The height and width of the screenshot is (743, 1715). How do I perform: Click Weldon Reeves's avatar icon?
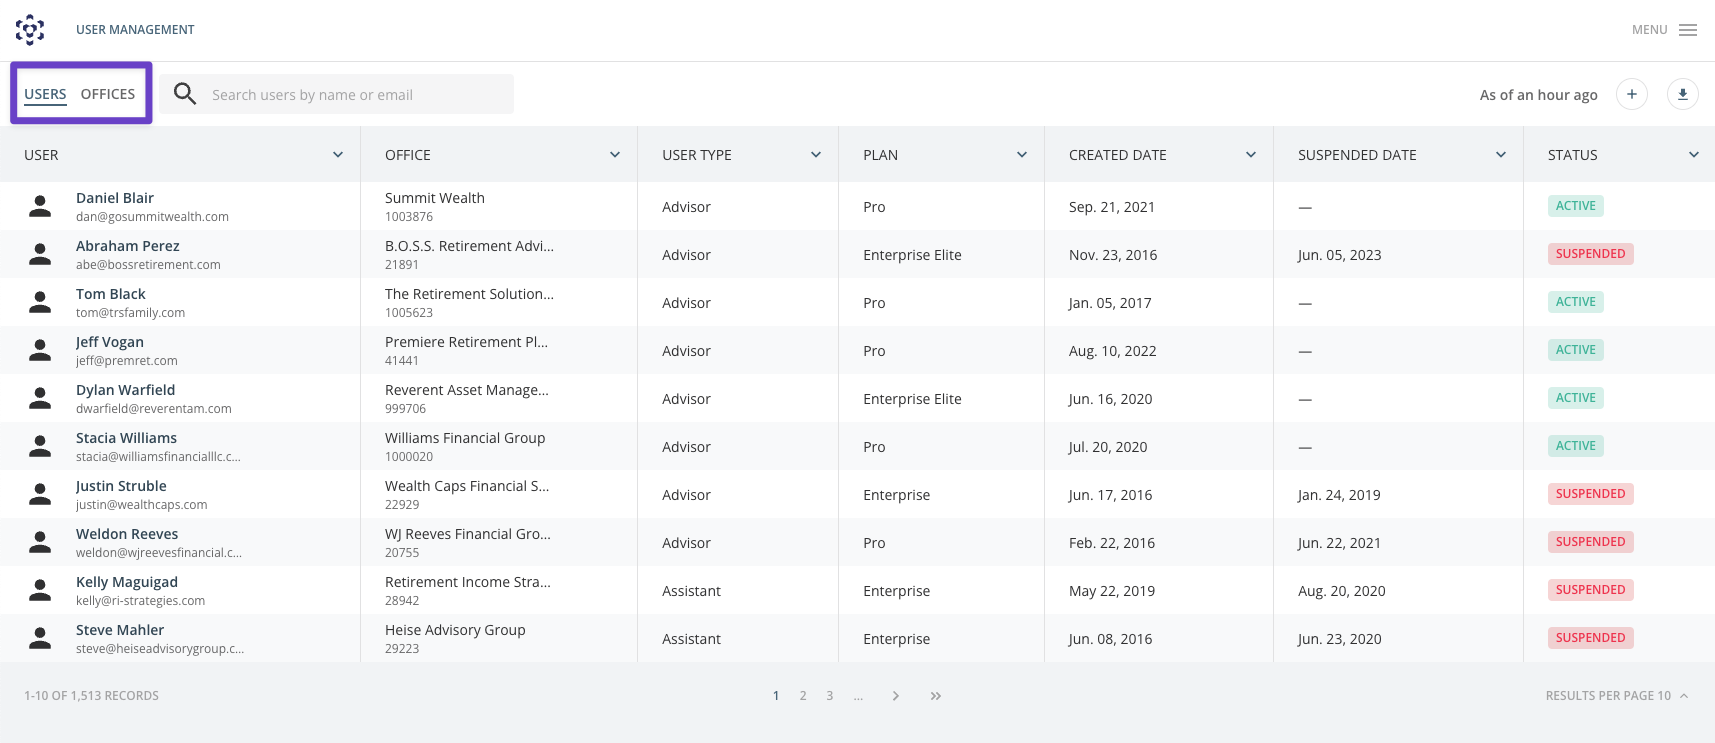pos(40,542)
